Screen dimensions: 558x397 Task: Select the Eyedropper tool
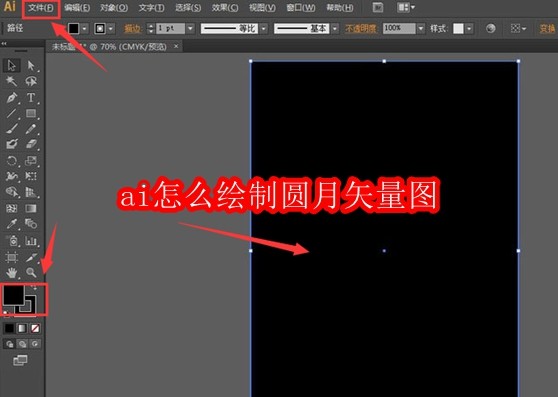click(x=12, y=224)
